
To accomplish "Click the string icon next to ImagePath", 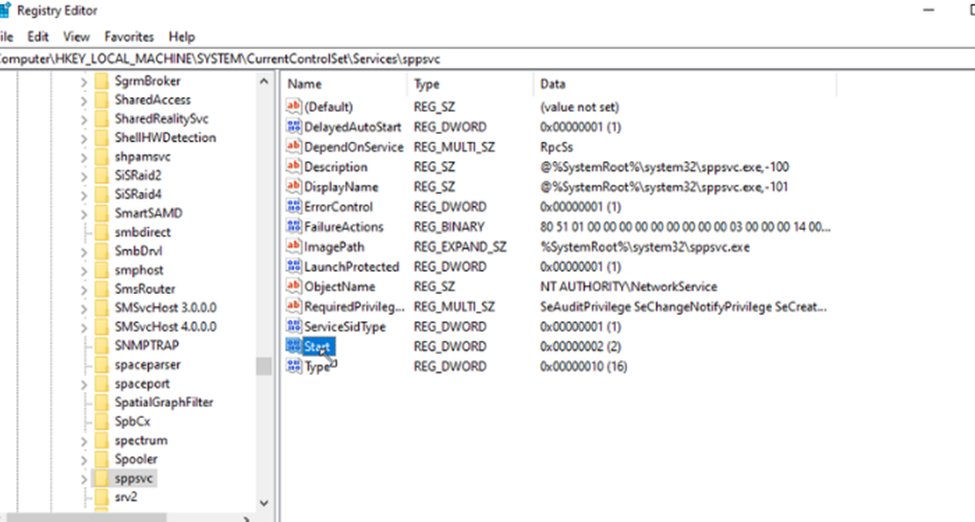I will pos(293,247).
